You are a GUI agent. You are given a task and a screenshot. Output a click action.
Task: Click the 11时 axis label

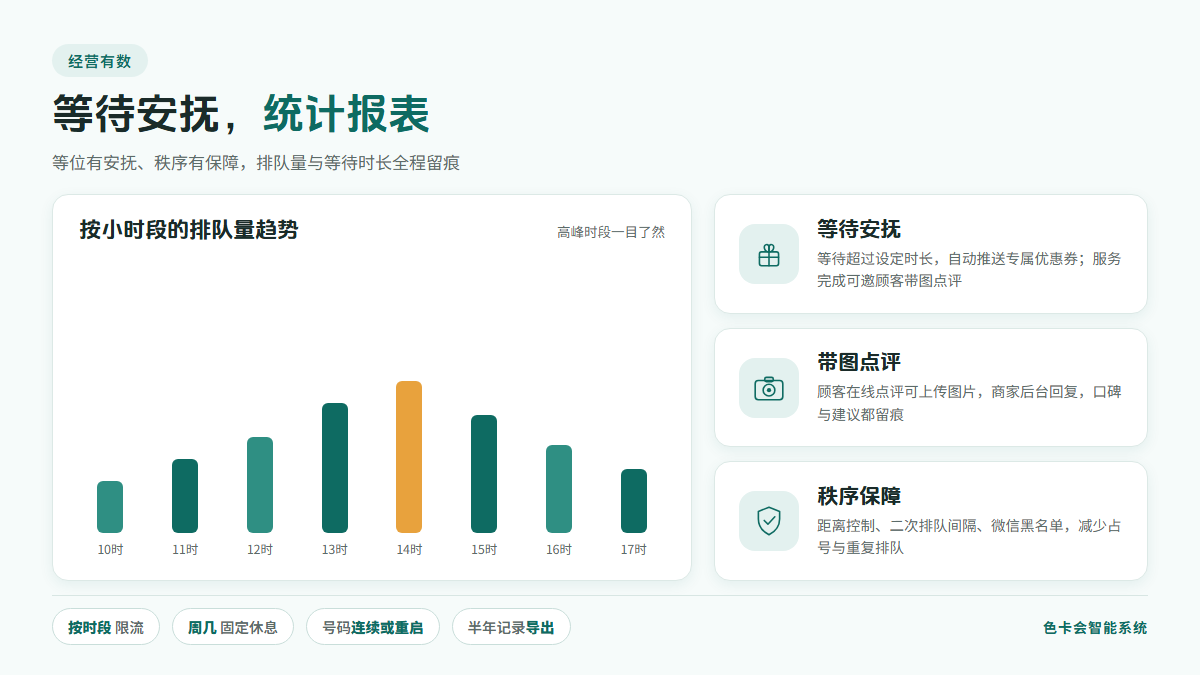point(185,550)
